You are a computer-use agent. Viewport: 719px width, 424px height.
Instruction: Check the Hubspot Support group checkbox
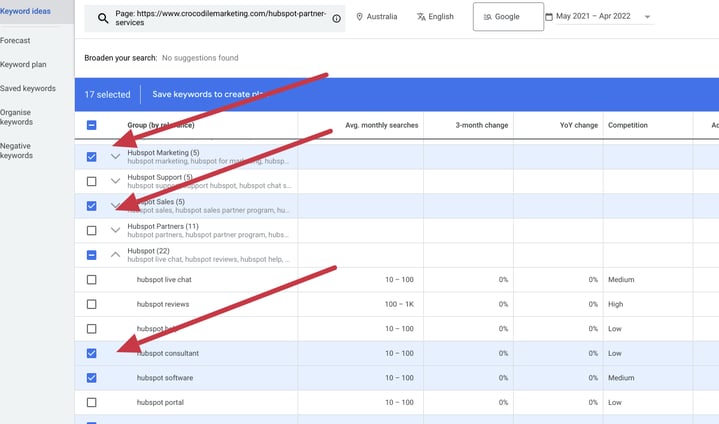[92, 182]
